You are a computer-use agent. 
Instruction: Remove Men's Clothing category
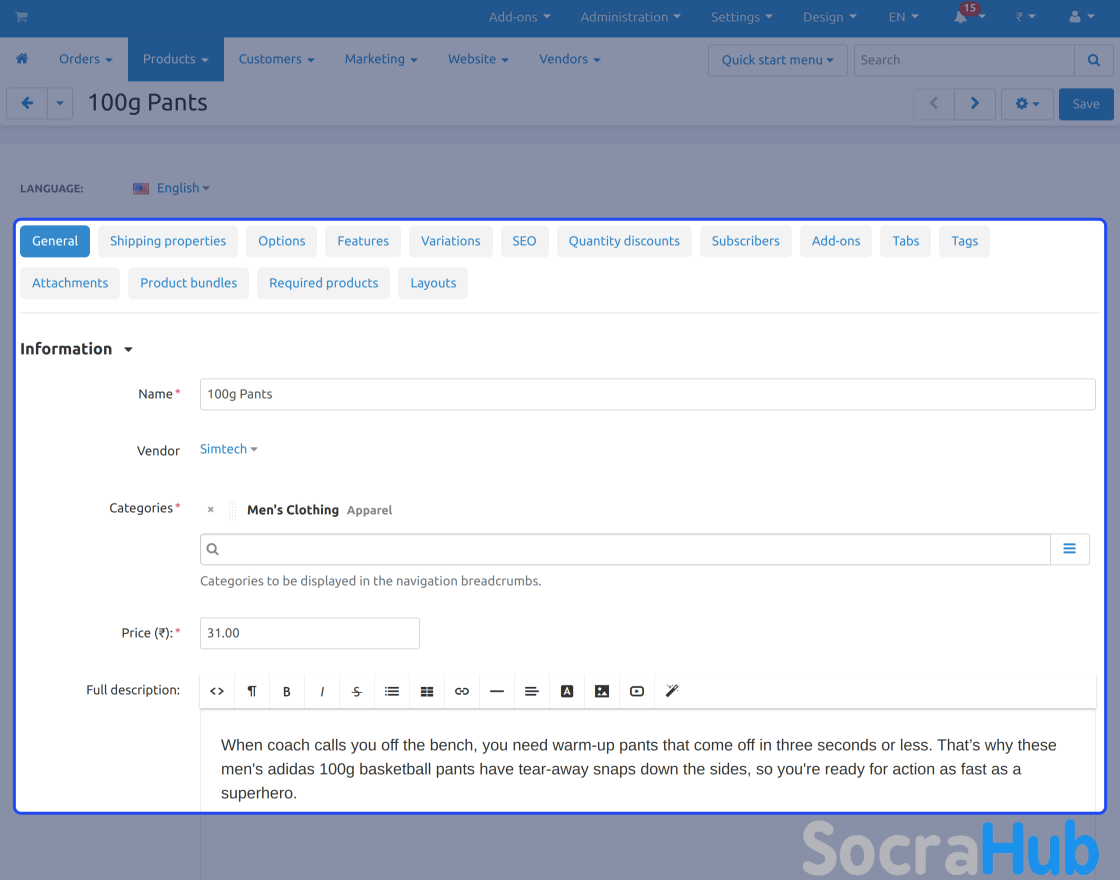tap(210, 510)
